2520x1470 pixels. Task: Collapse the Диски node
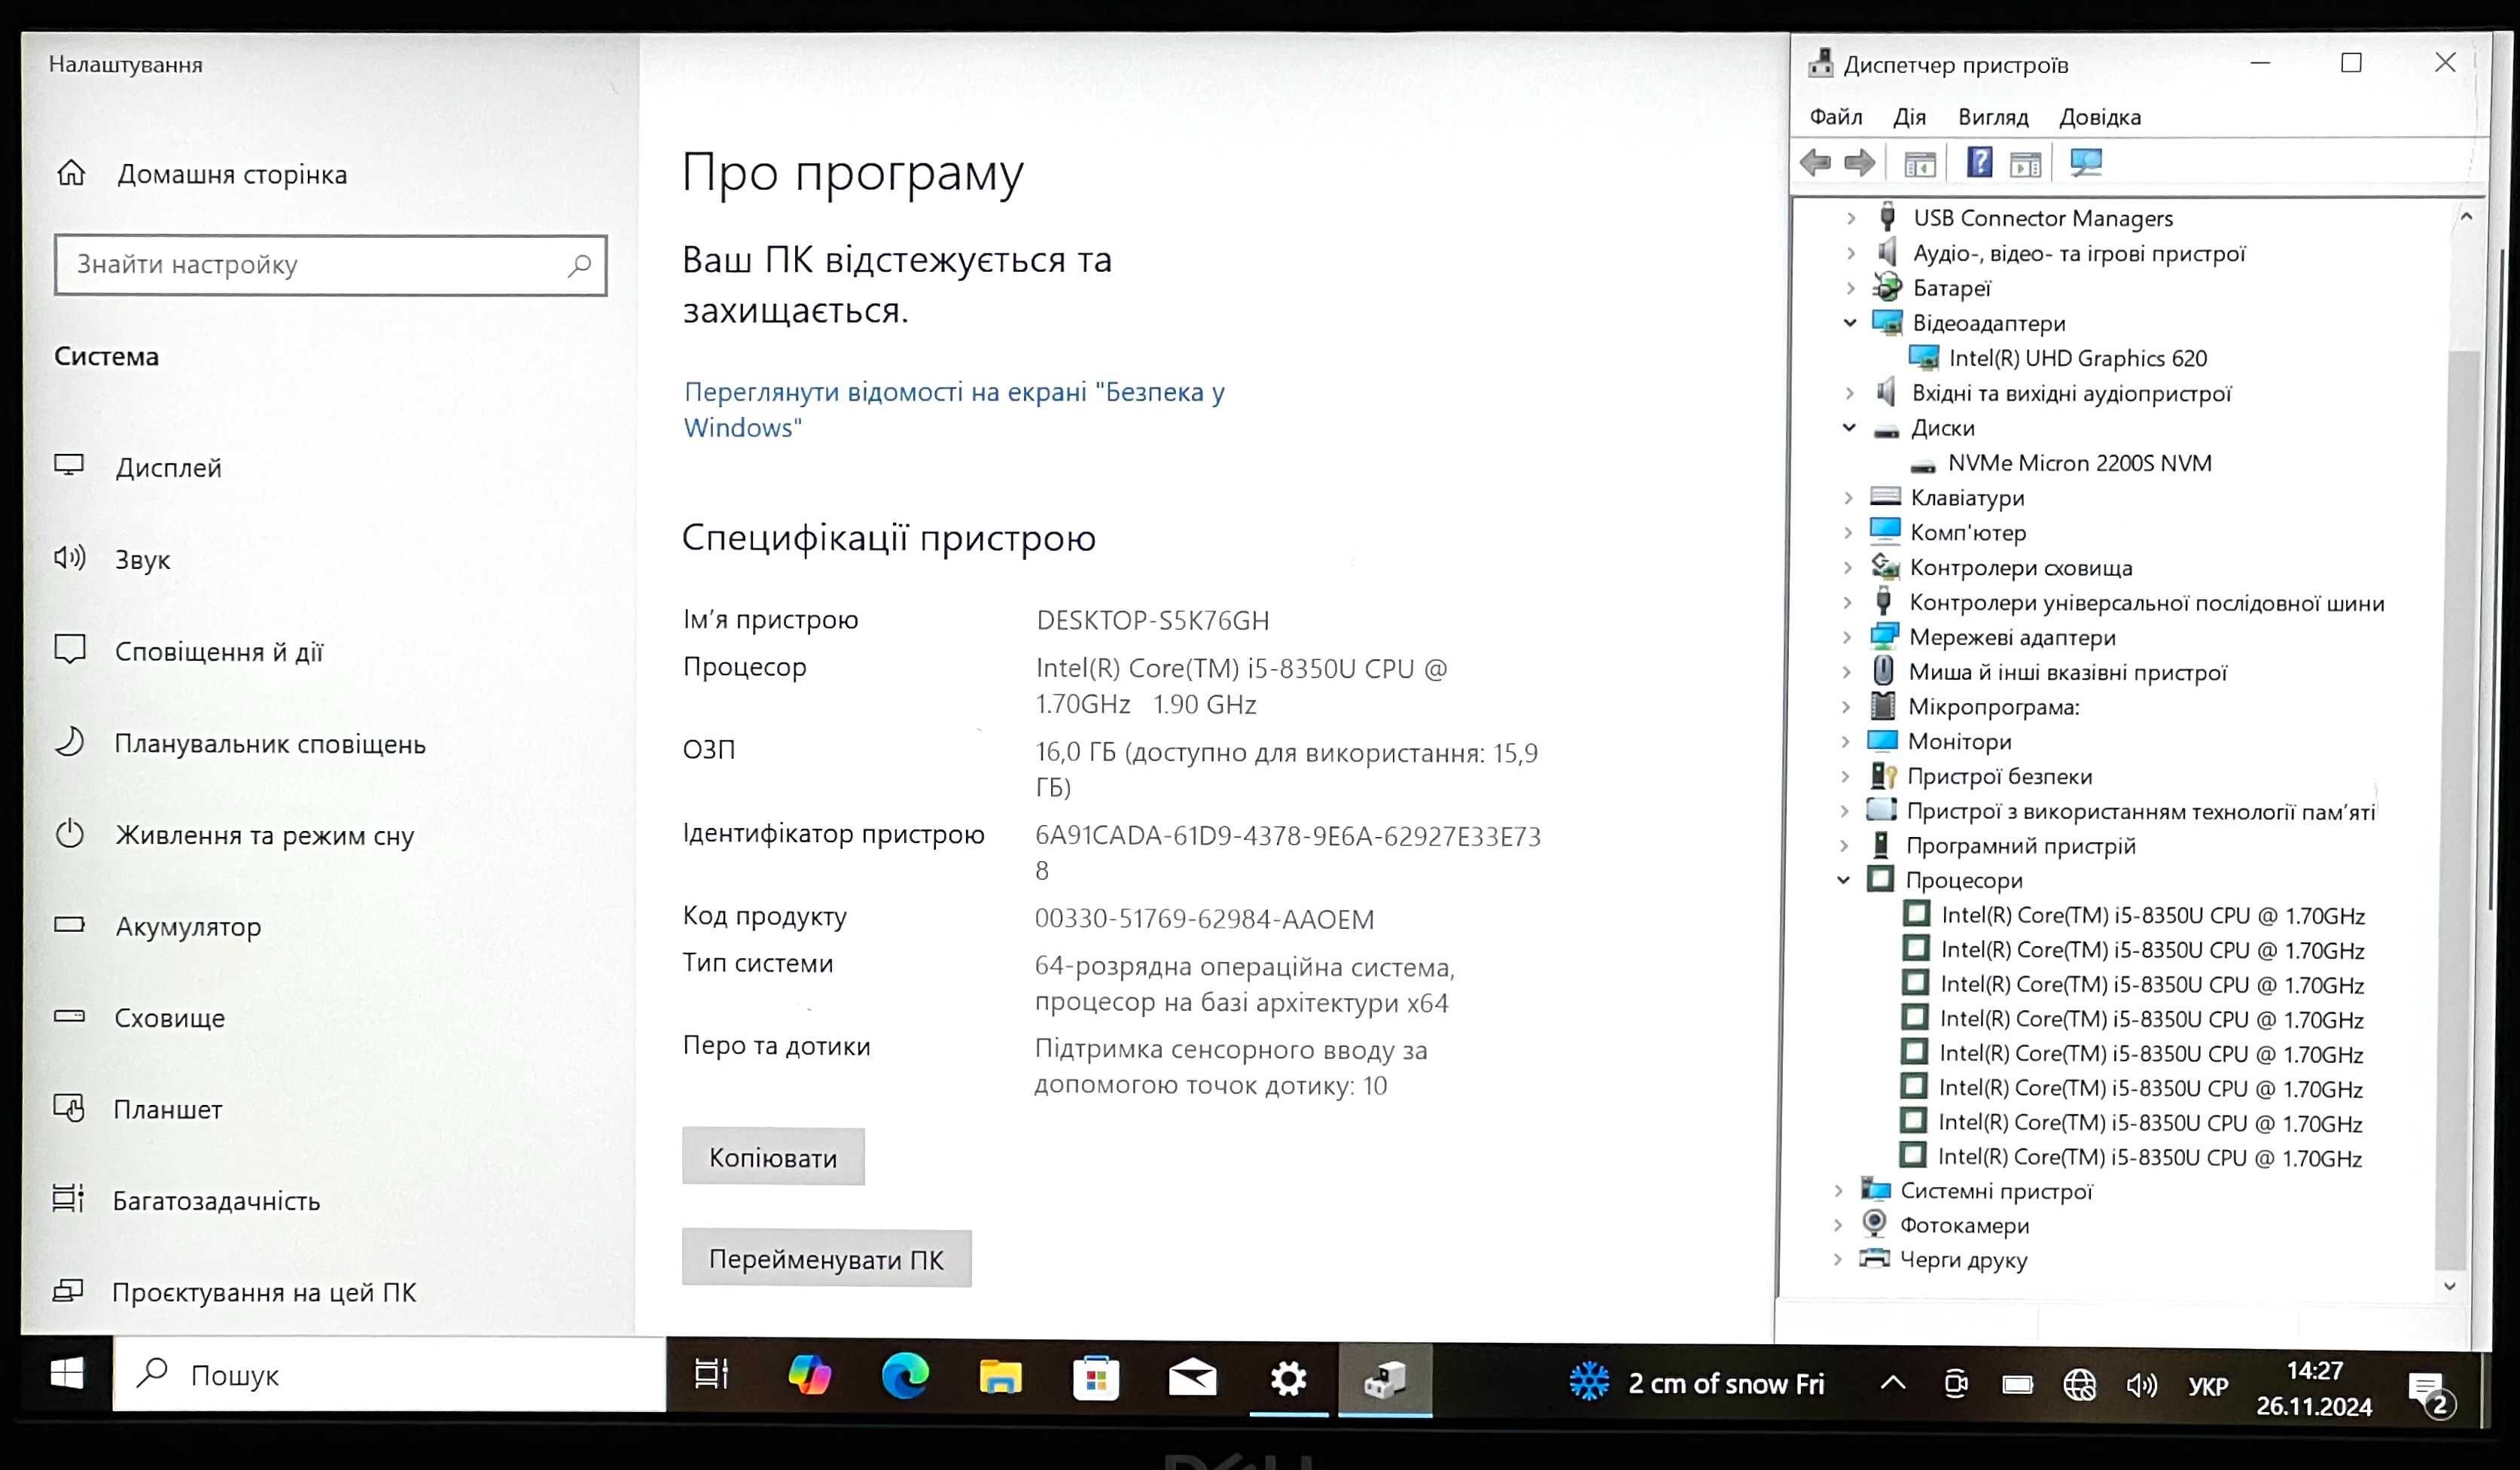pos(1849,428)
